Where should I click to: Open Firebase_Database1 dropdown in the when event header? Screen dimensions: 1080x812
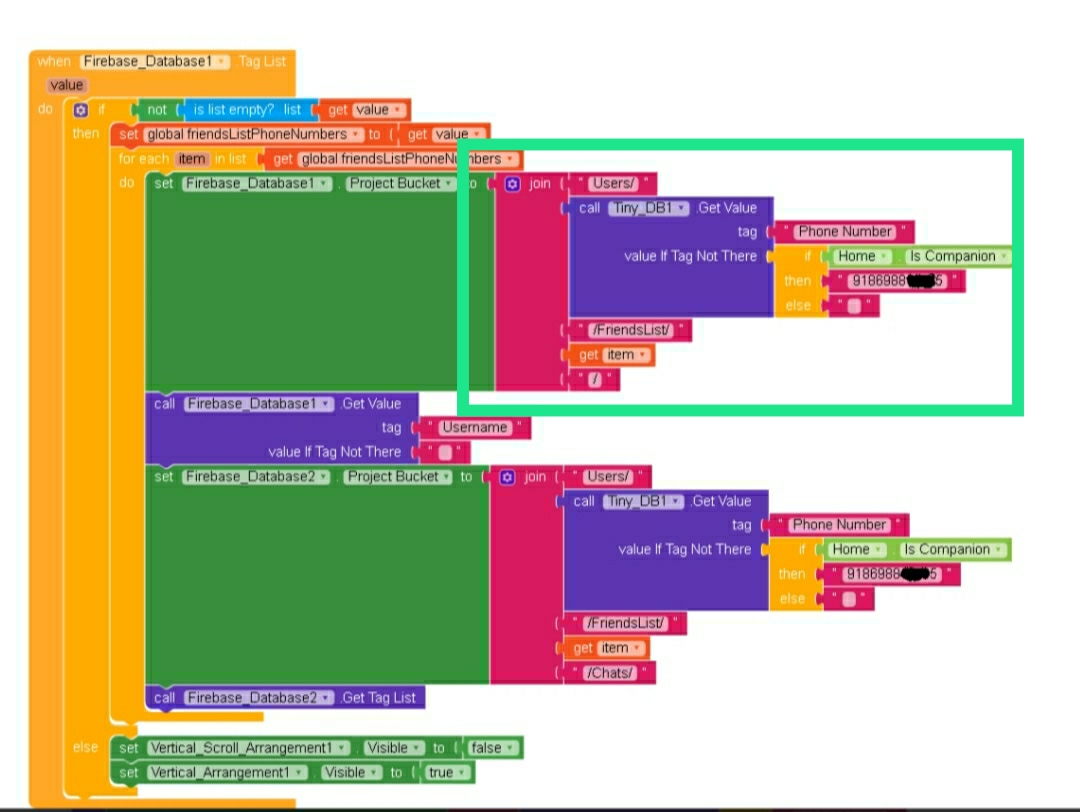tap(155, 61)
